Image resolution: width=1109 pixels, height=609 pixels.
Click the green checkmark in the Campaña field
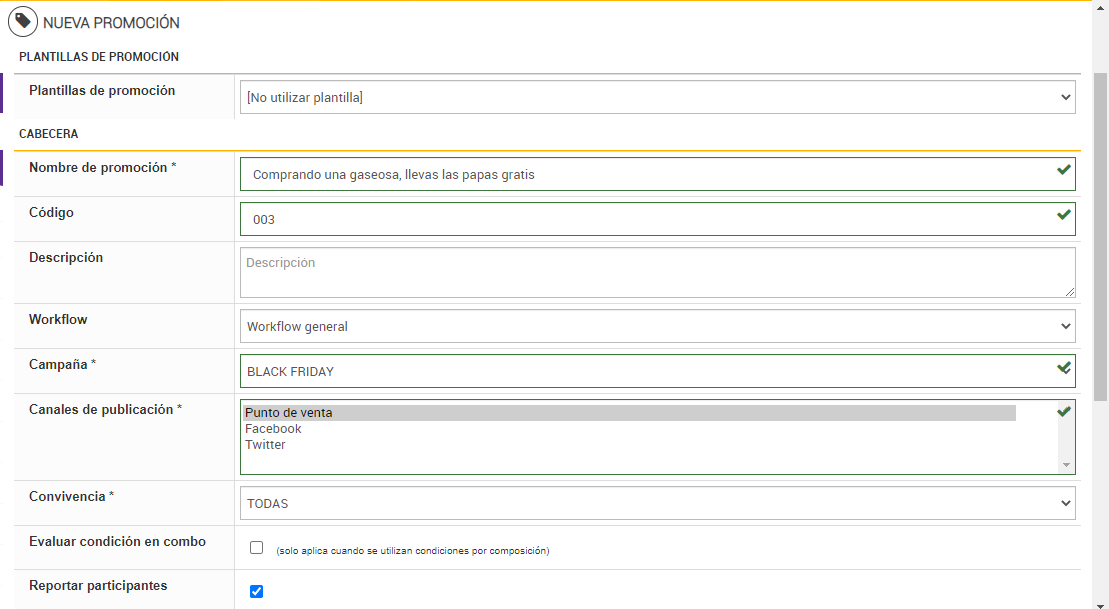[1064, 368]
